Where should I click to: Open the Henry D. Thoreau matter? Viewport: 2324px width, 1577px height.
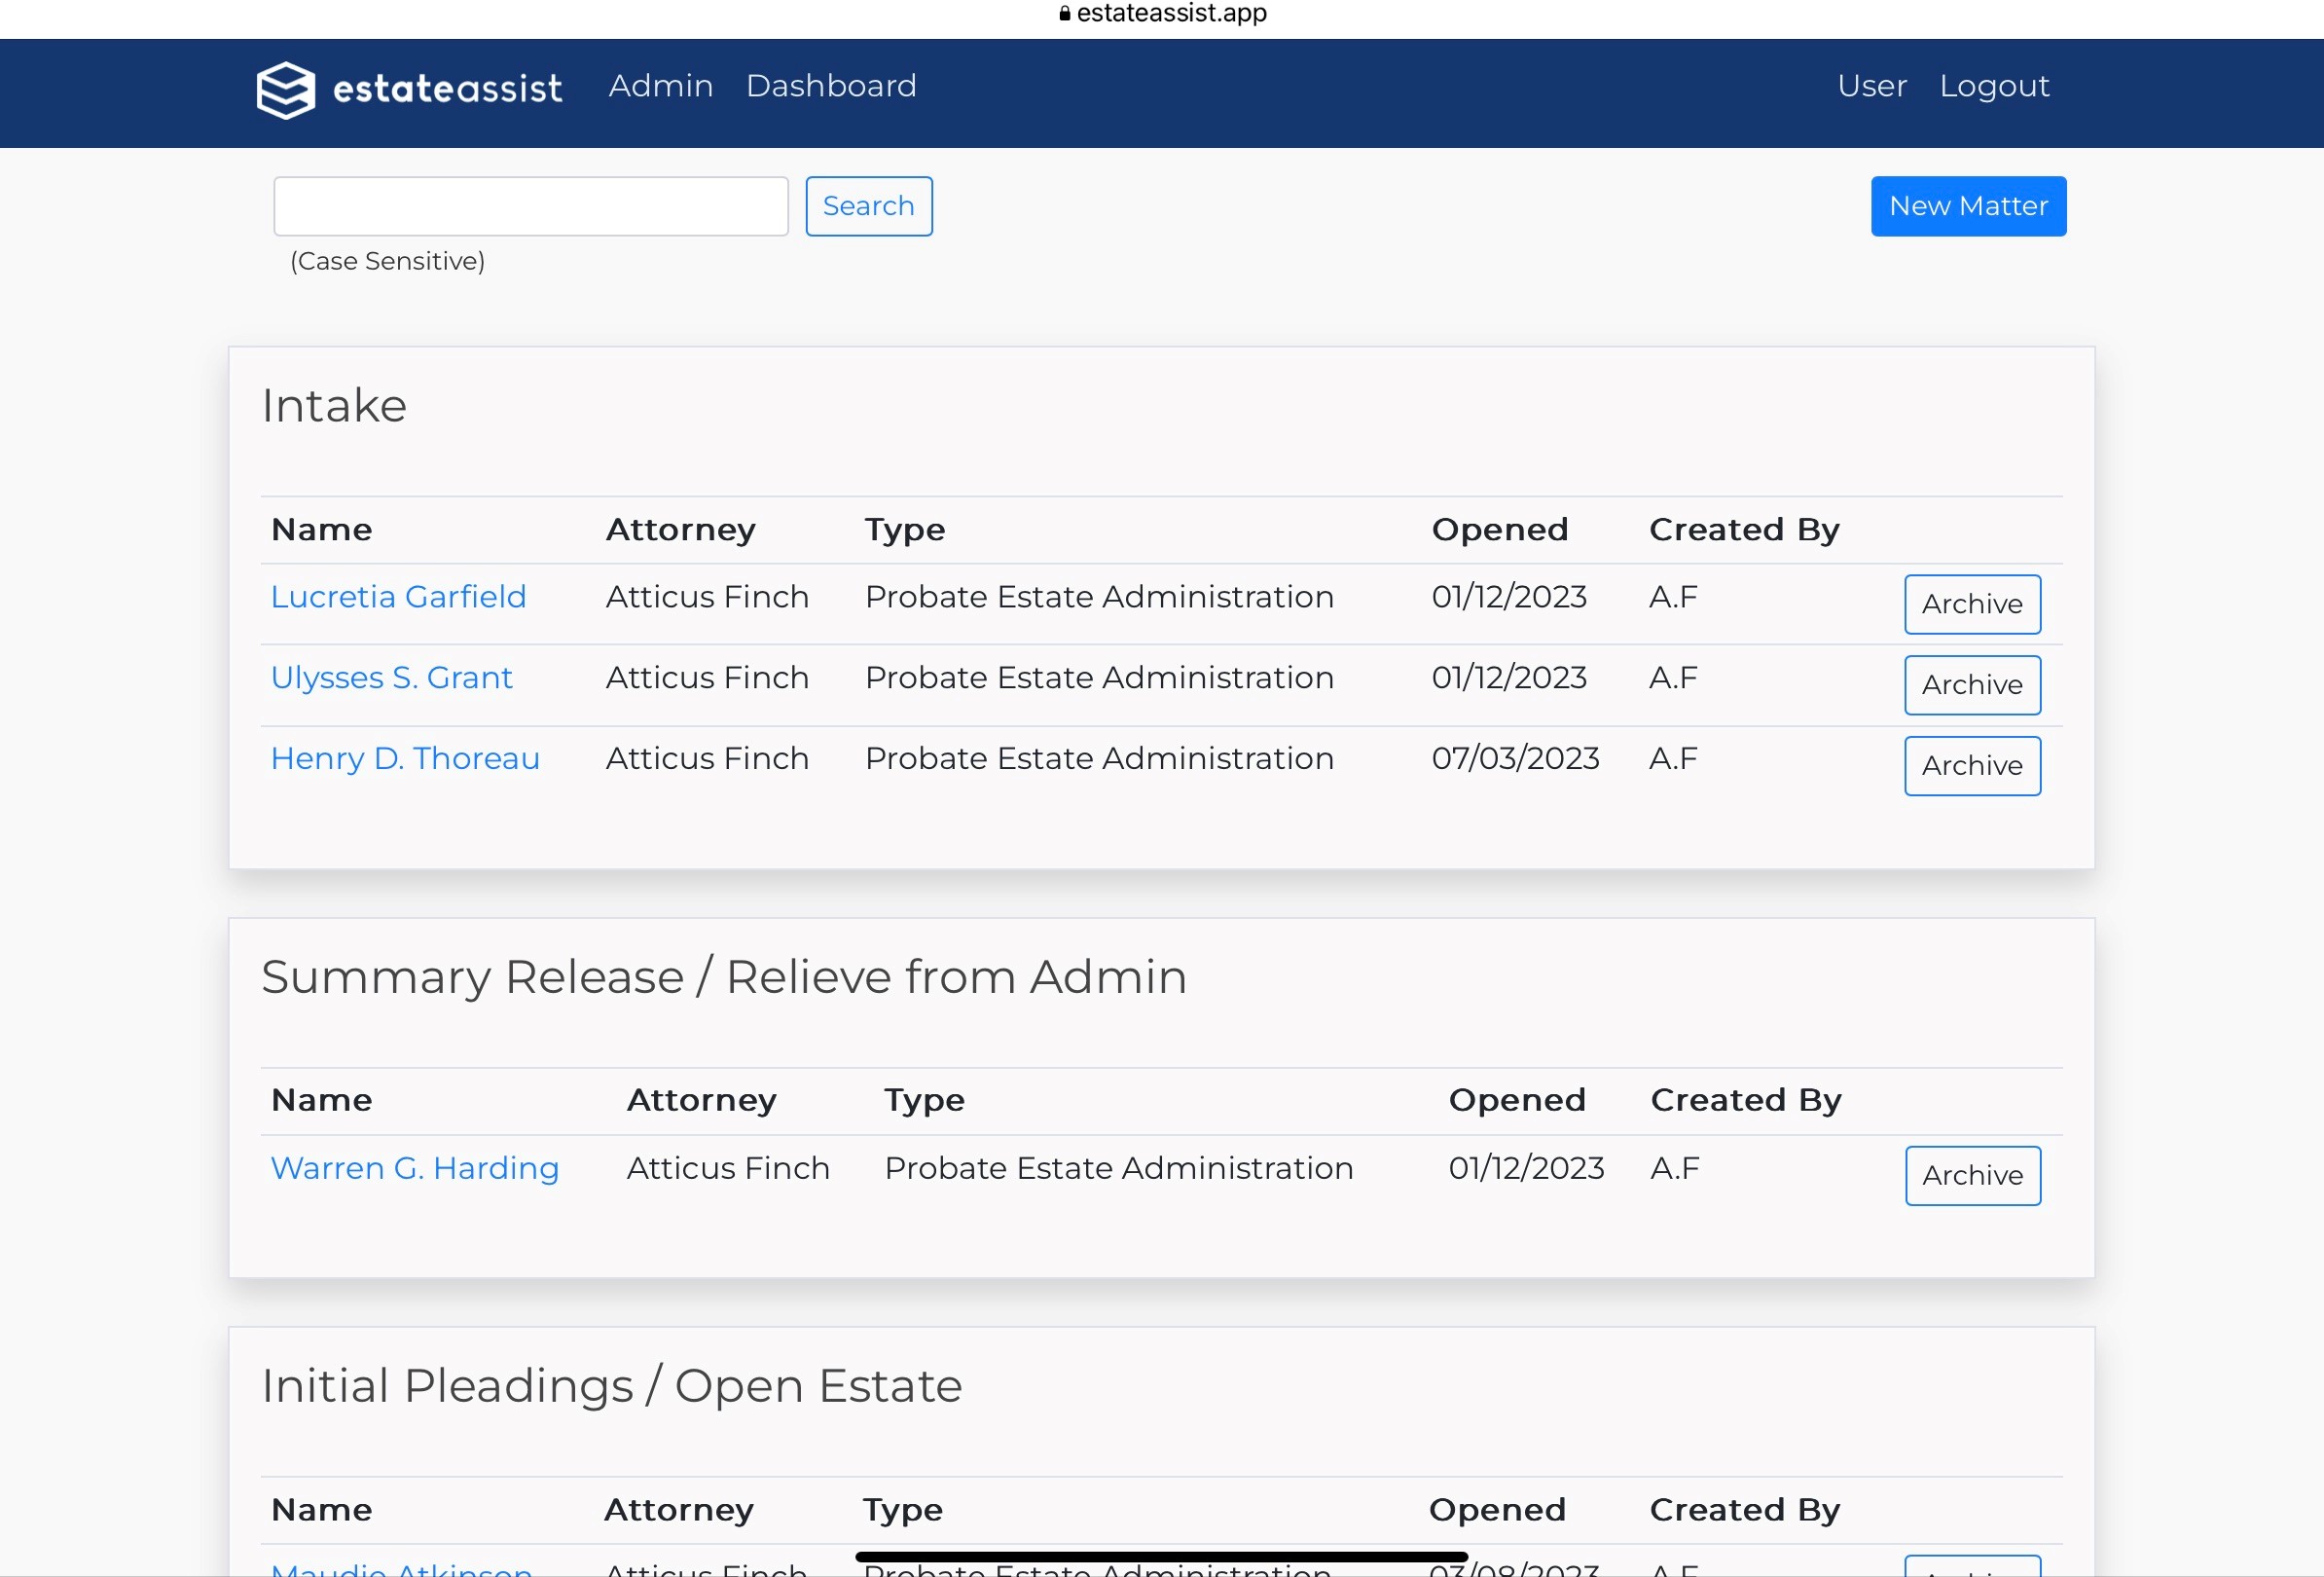coord(405,759)
